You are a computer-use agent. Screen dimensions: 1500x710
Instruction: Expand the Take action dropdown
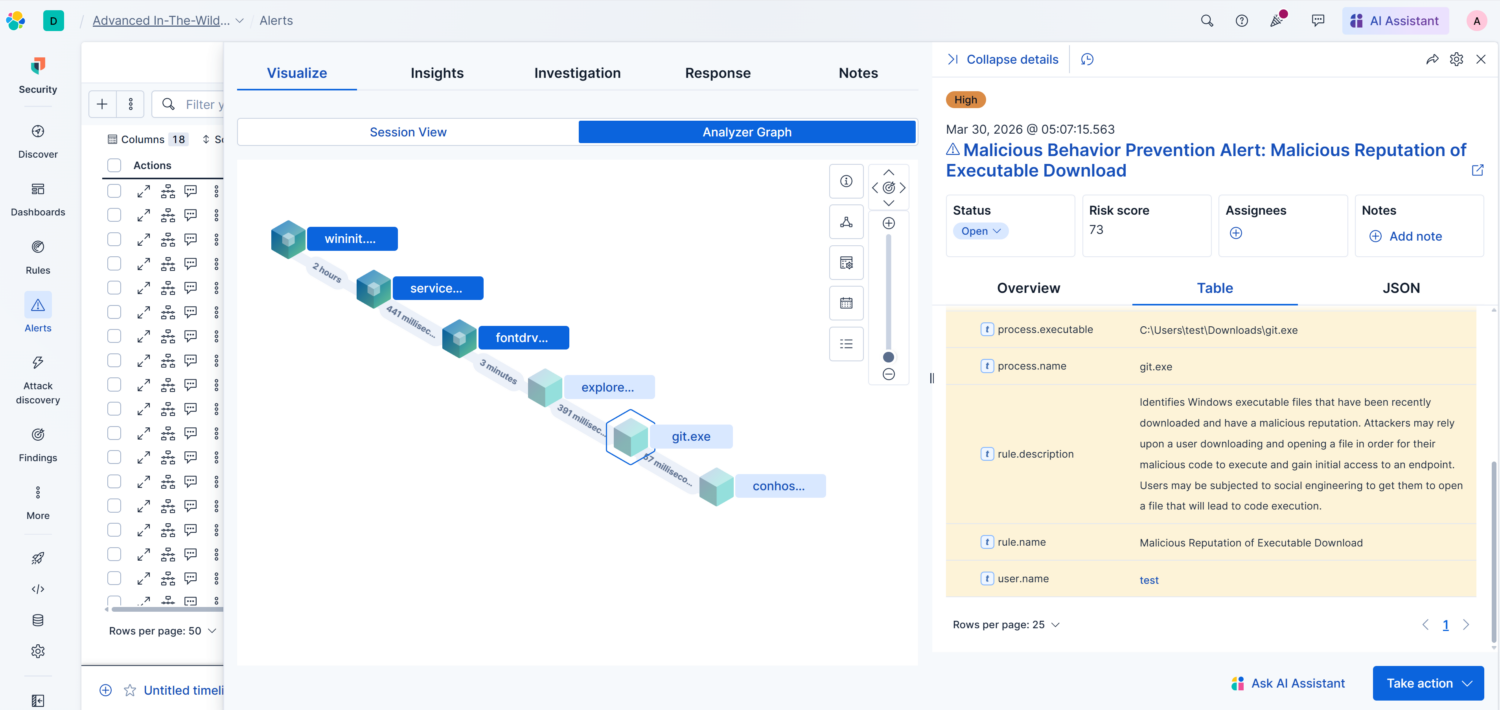coord(1428,683)
